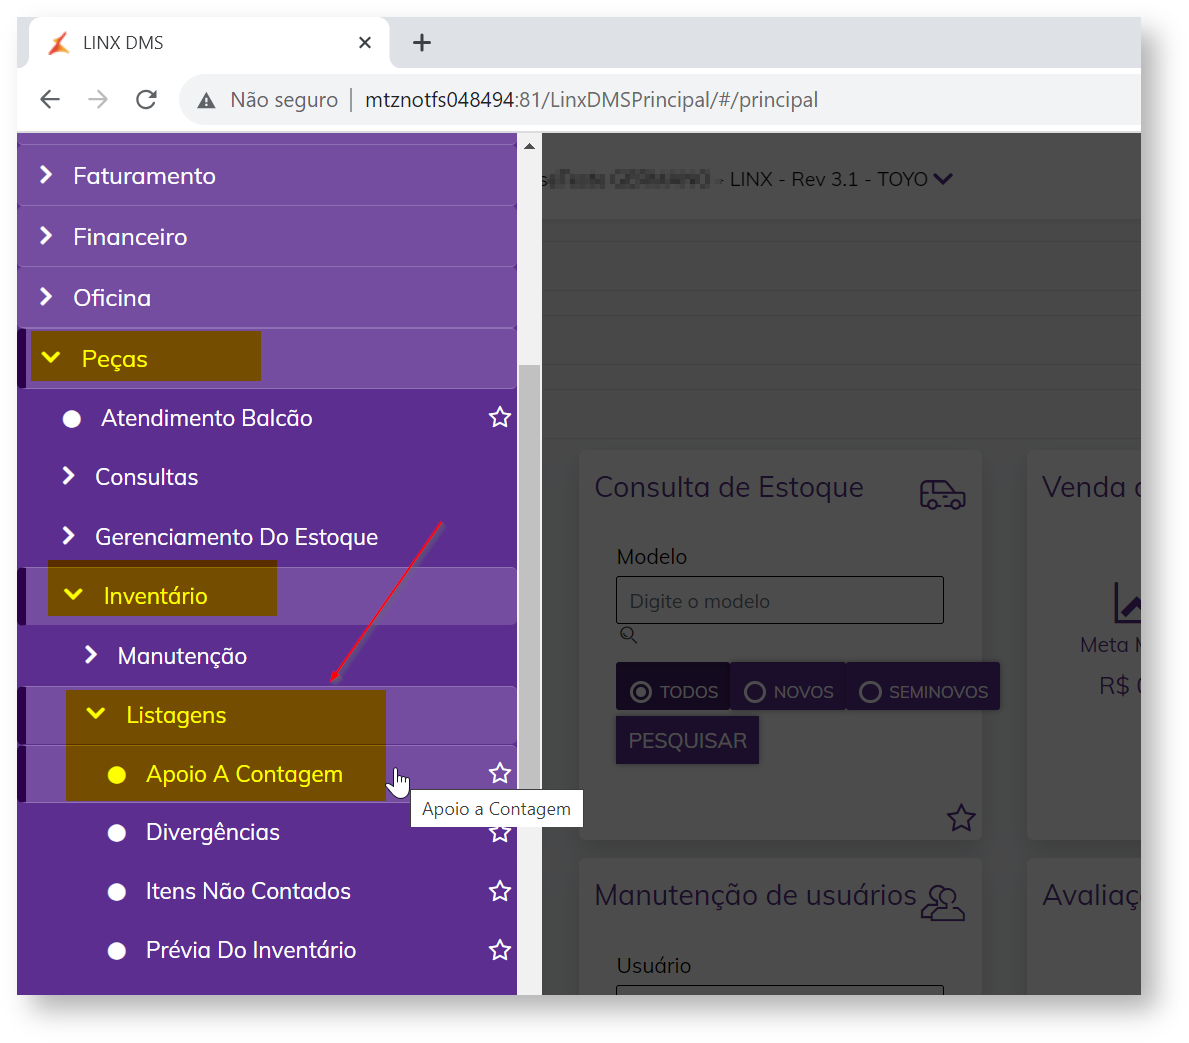The height and width of the screenshot is (1043, 1189).
Task: Click sidebar scrollbar up arrow
Action: tap(529, 146)
